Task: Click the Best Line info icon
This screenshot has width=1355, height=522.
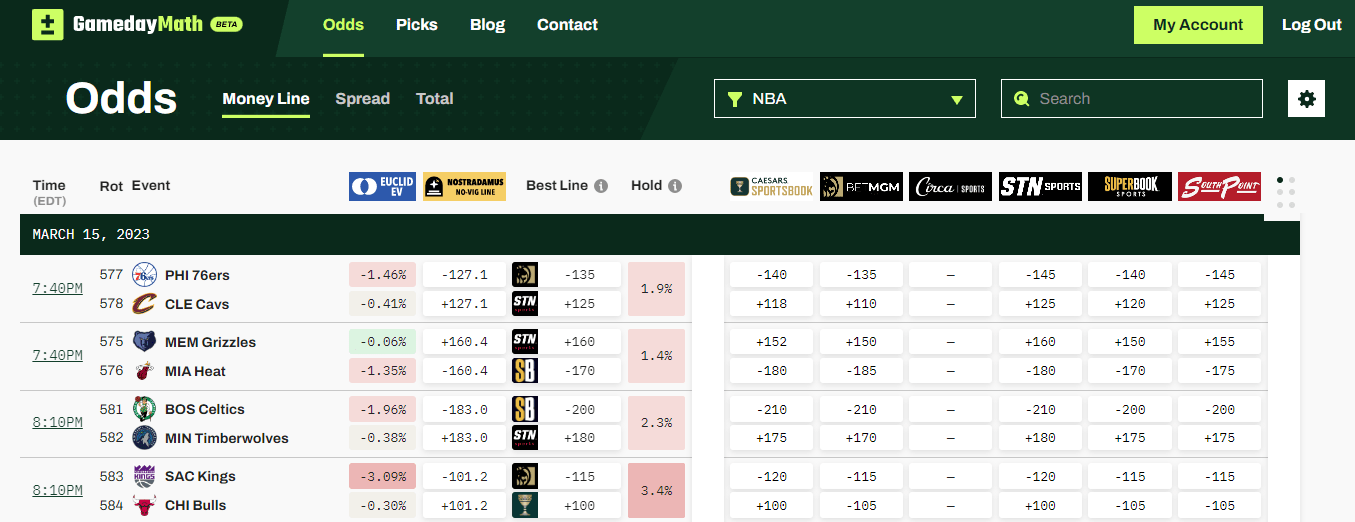Action: tap(601, 186)
